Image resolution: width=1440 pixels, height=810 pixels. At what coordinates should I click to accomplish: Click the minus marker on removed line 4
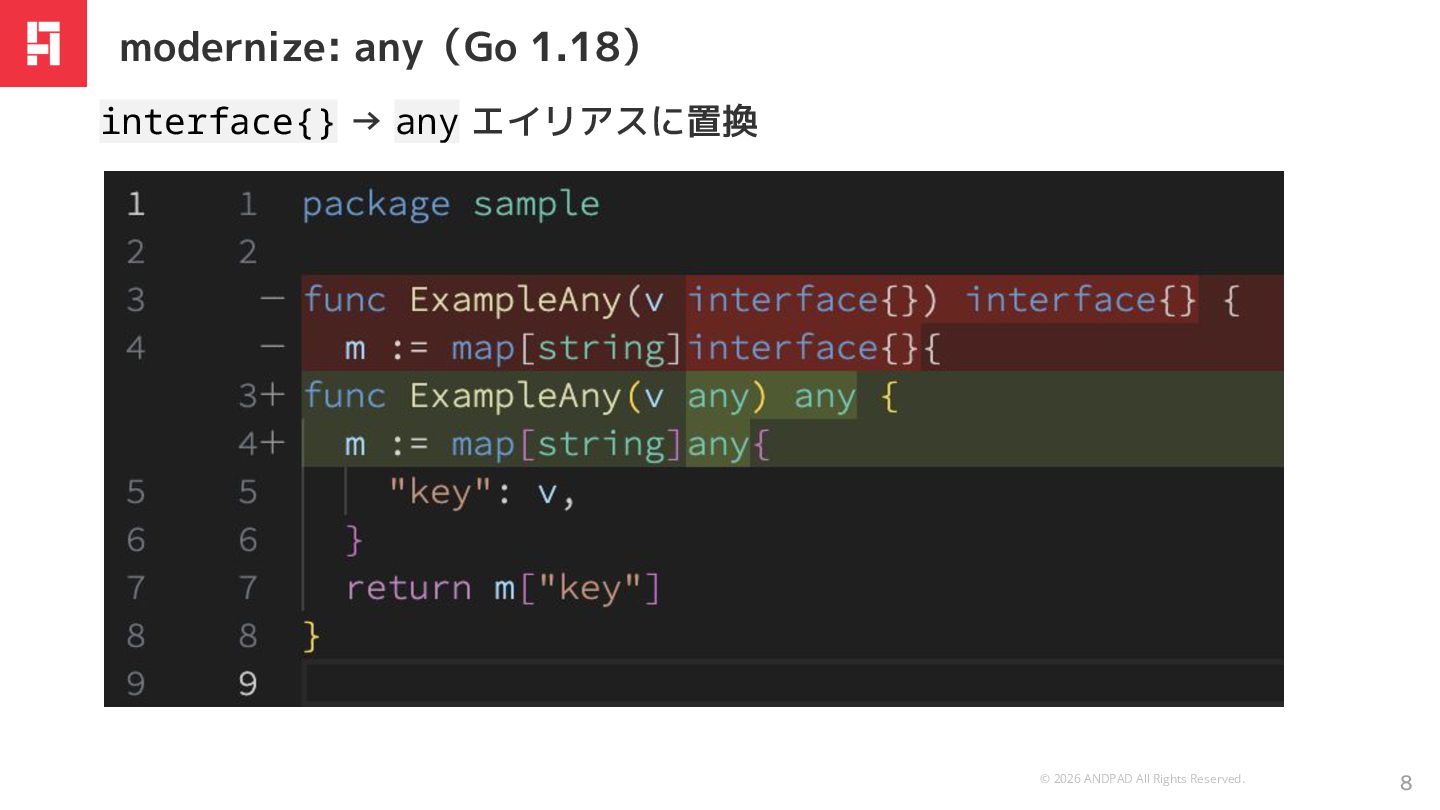(273, 347)
